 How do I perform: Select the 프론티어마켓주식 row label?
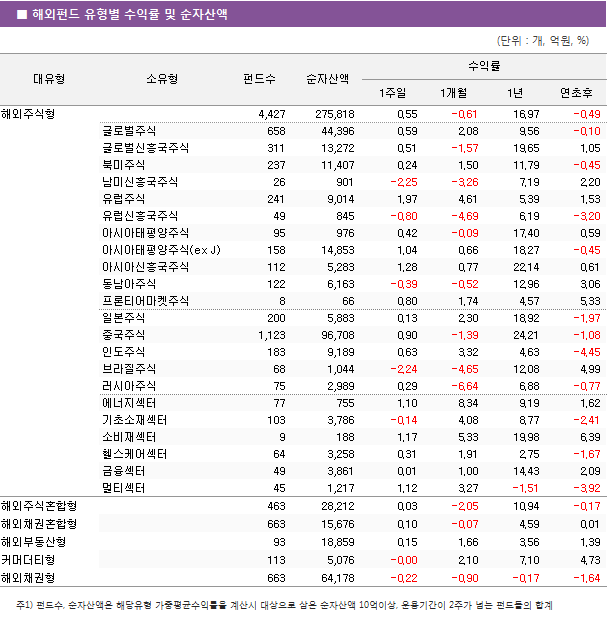(x=145, y=300)
